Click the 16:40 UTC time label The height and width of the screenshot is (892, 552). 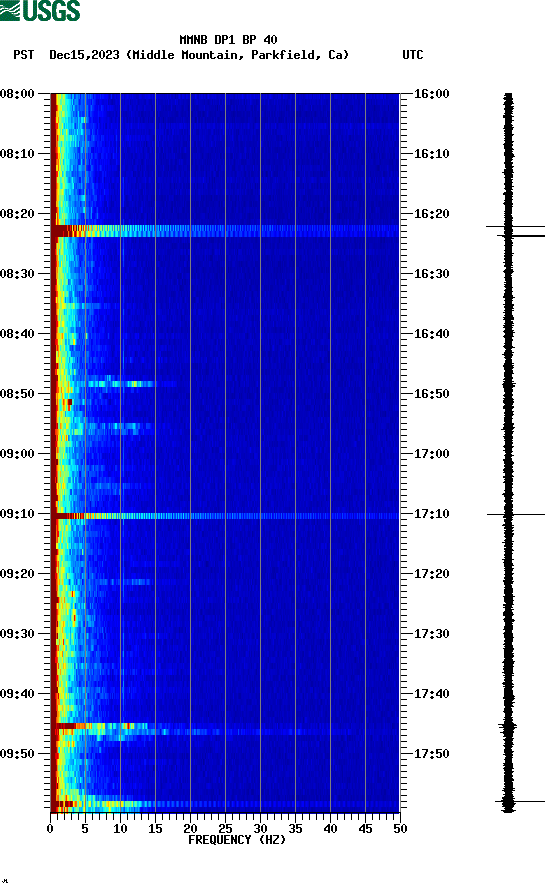point(431,333)
